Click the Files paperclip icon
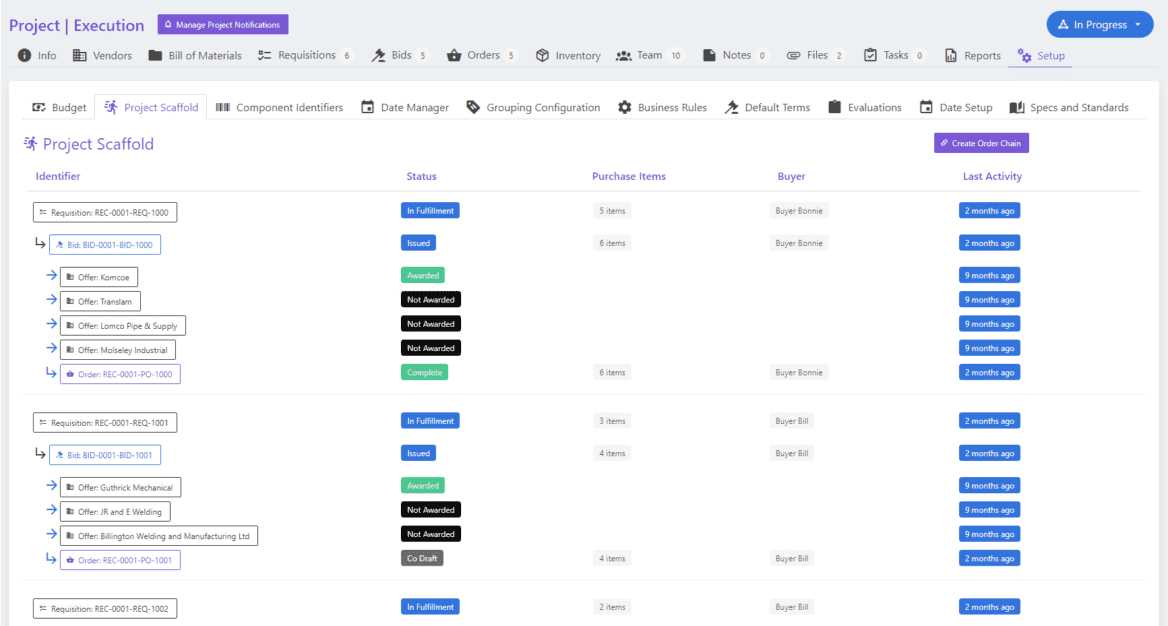The width and height of the screenshot is (1168, 626). point(793,56)
